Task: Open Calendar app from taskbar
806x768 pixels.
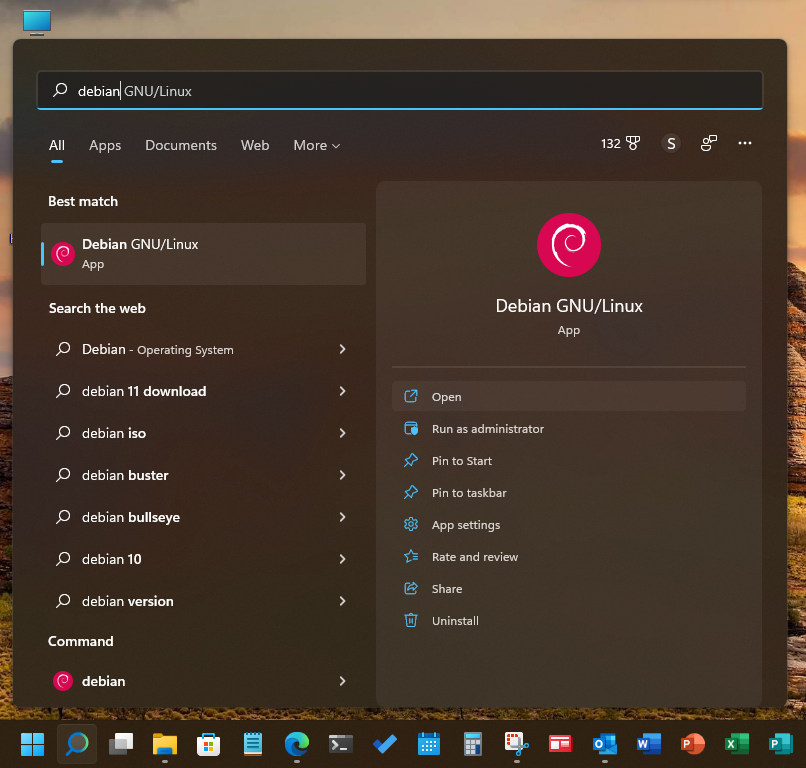Action: pyautogui.click(x=429, y=744)
